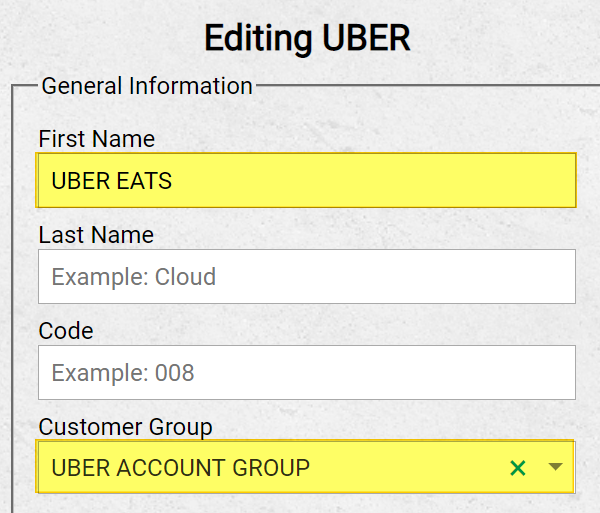This screenshot has height=513, width=600.
Task: Clear the UBER ACCOUNT GROUP selection
Action: [518, 467]
